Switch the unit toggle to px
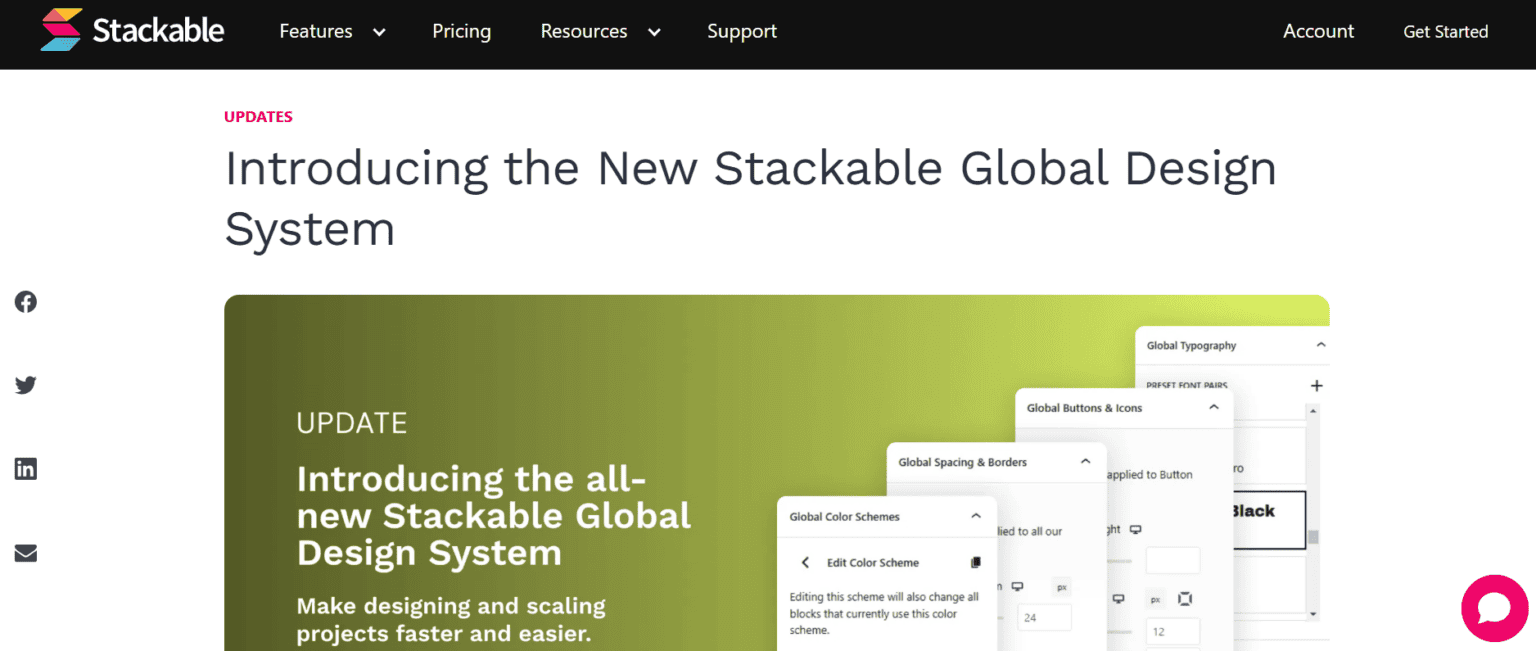Viewport: 1536px width, 651px height. 1155,598
